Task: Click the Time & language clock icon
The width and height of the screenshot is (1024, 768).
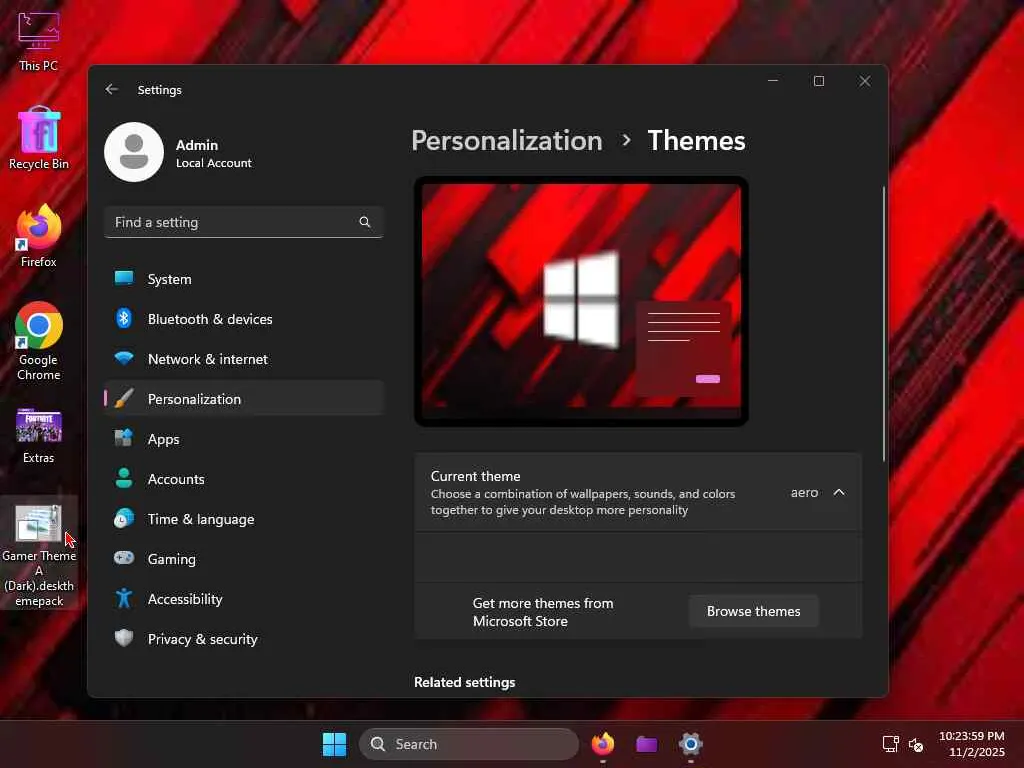Action: (124, 519)
